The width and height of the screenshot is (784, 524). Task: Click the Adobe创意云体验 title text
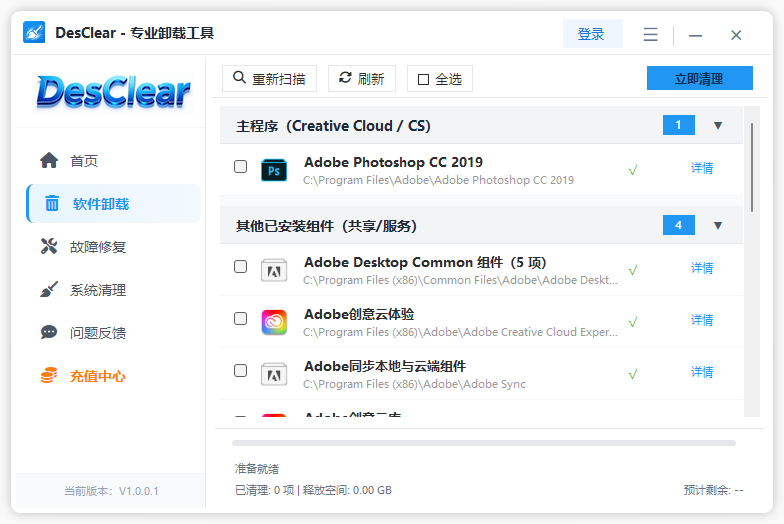pyautogui.click(x=359, y=314)
